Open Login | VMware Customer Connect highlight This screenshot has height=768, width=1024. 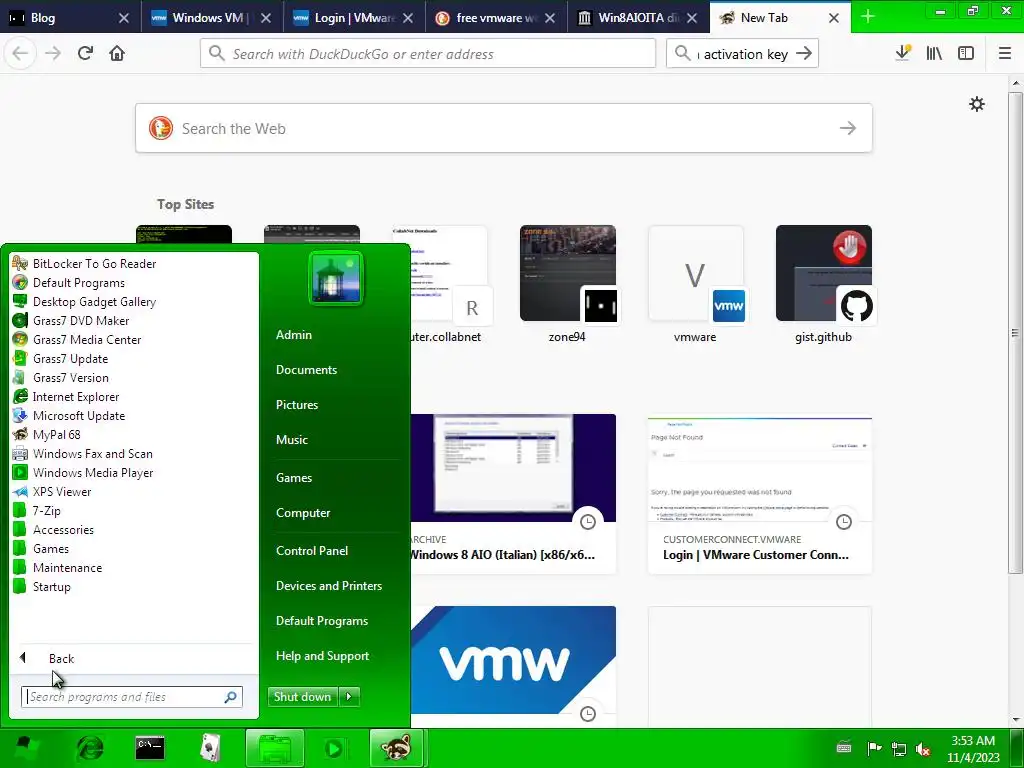tap(760, 495)
